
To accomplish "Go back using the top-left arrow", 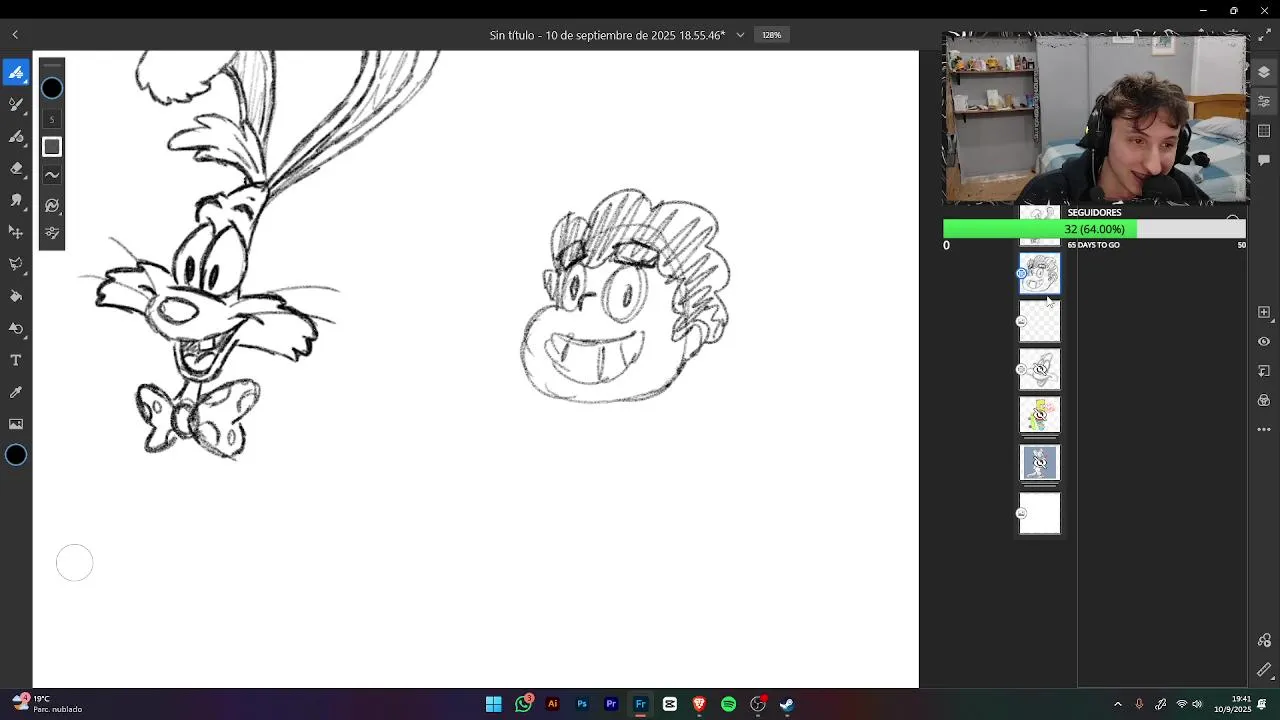I will [15, 35].
